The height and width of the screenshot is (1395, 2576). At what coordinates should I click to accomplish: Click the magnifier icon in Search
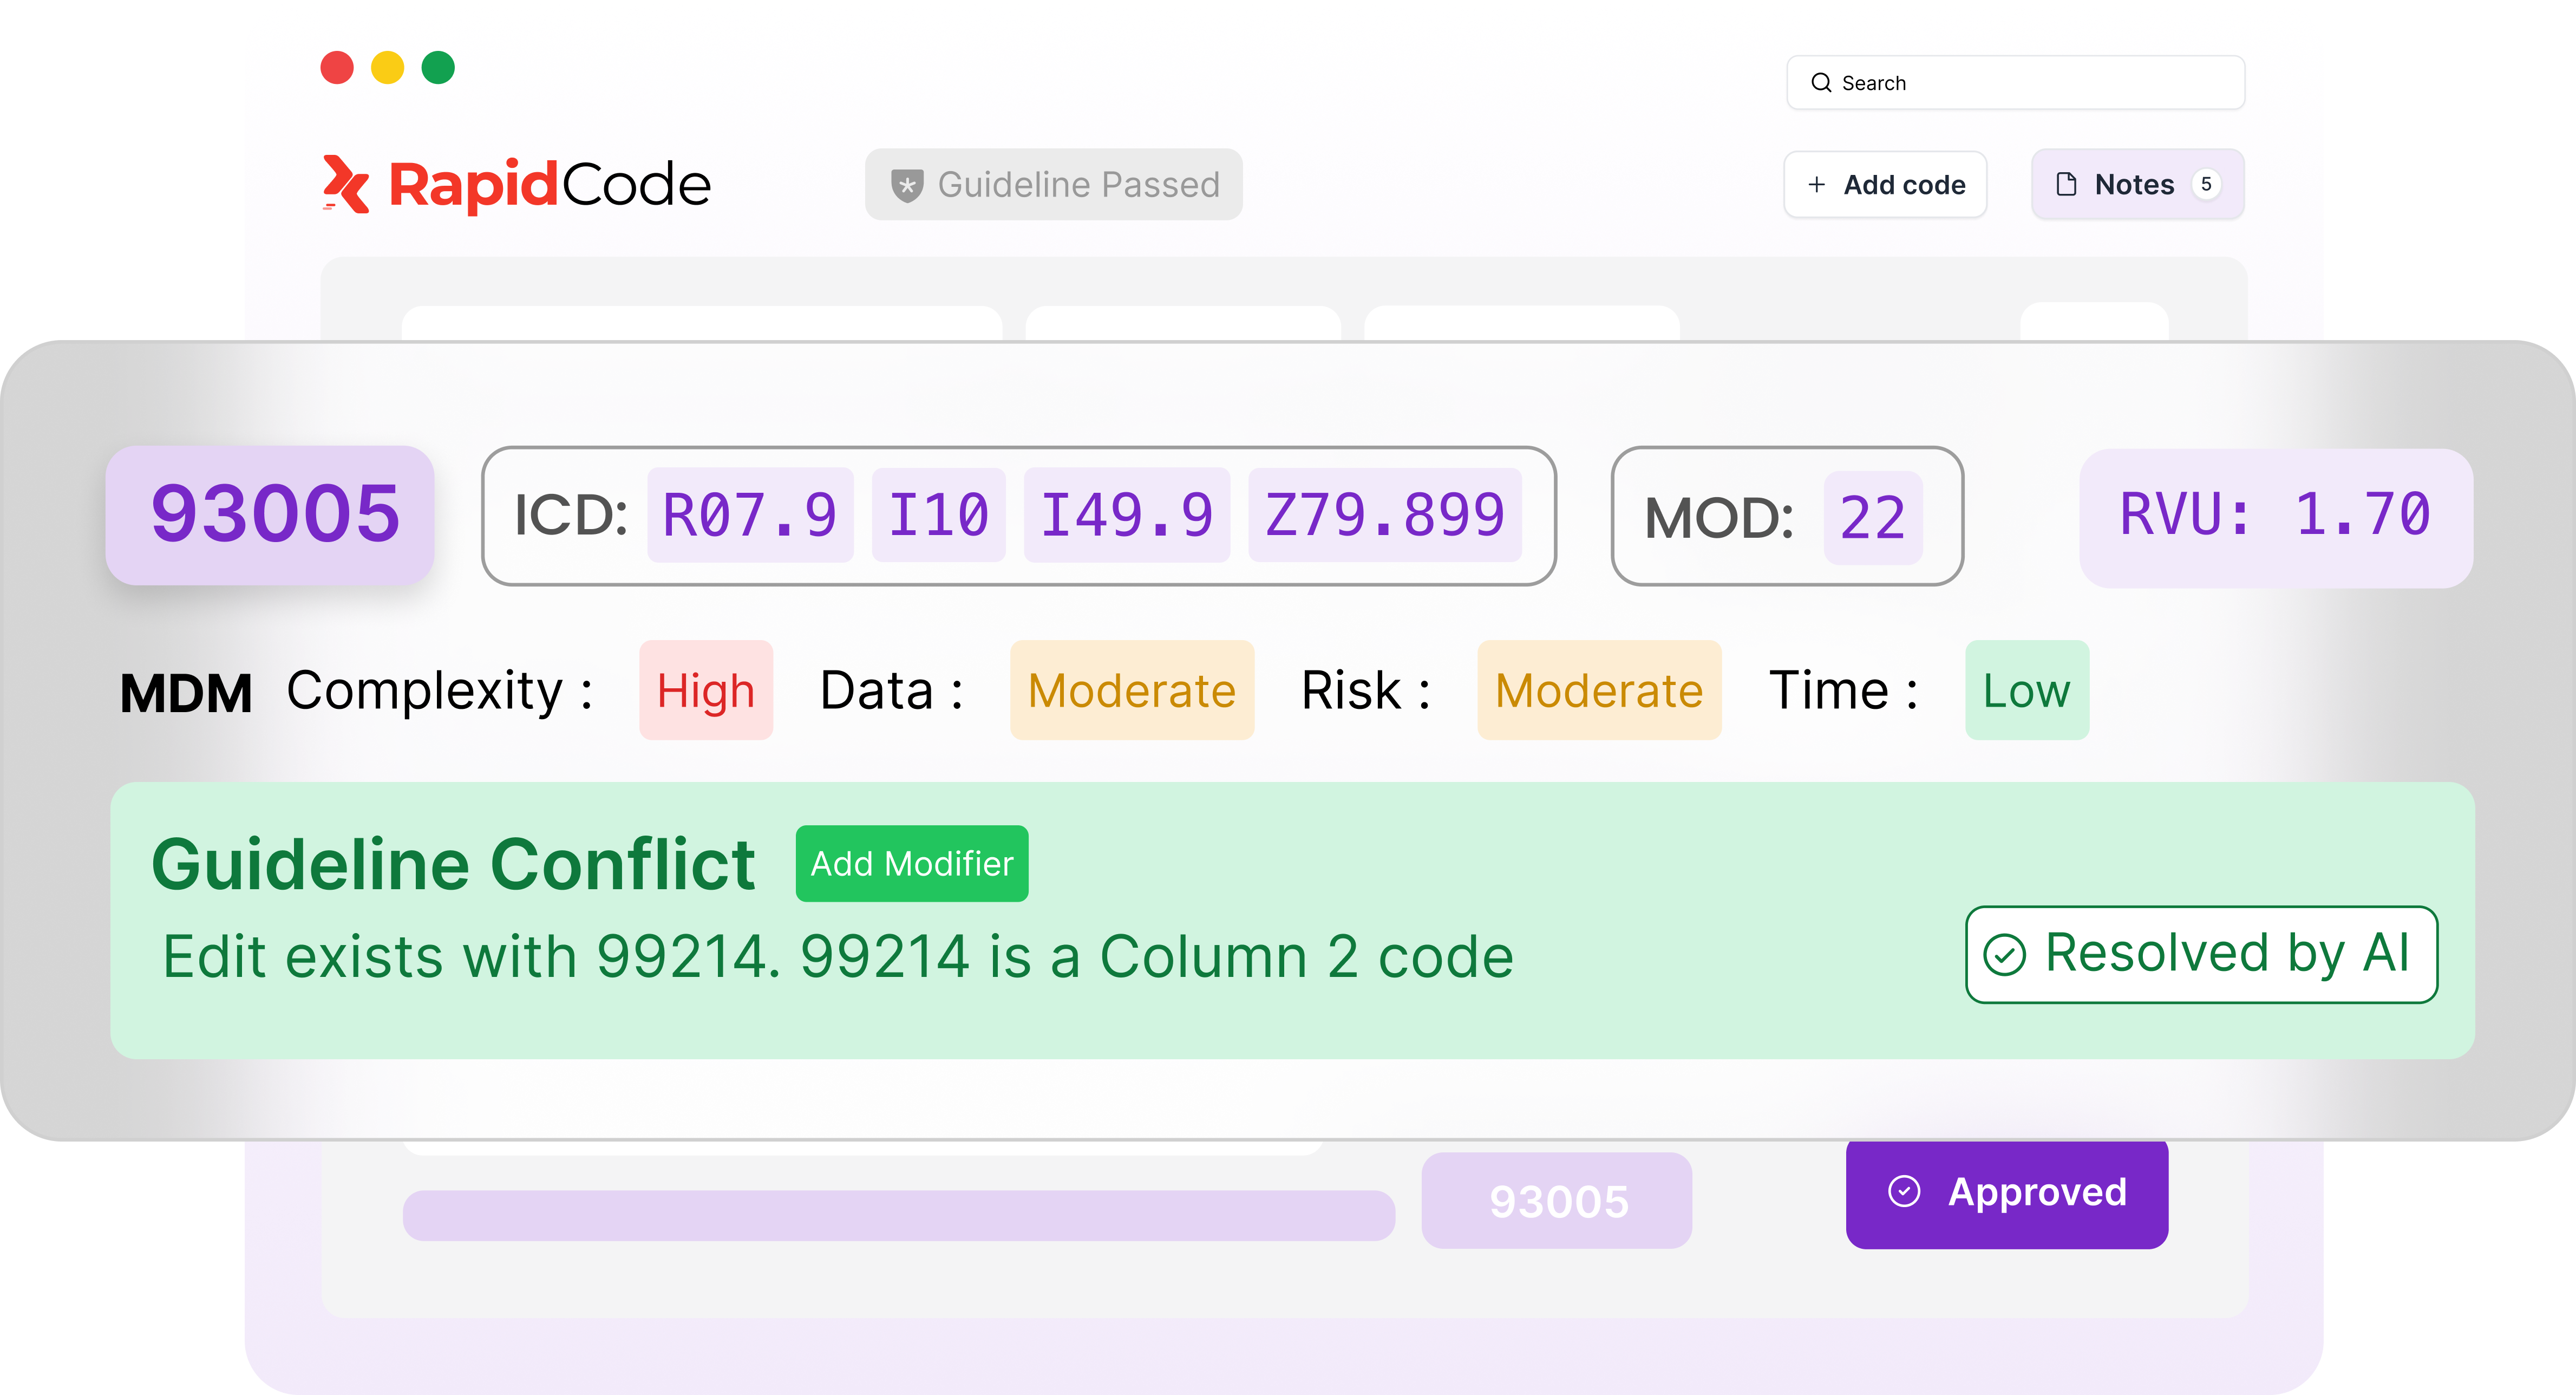point(1821,83)
